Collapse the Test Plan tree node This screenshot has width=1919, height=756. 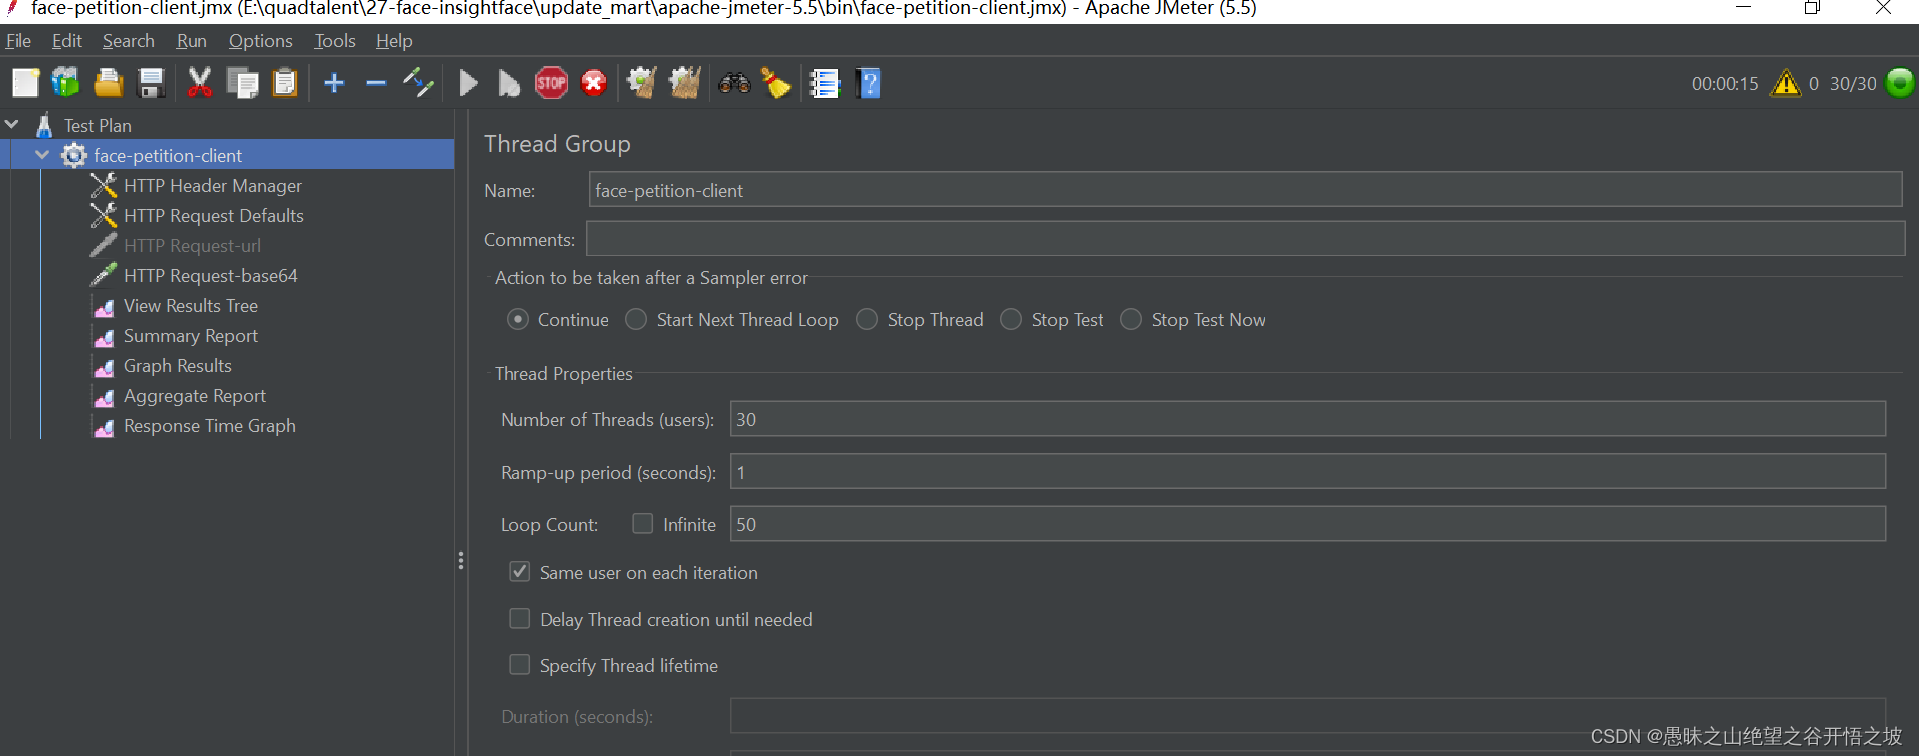point(12,125)
